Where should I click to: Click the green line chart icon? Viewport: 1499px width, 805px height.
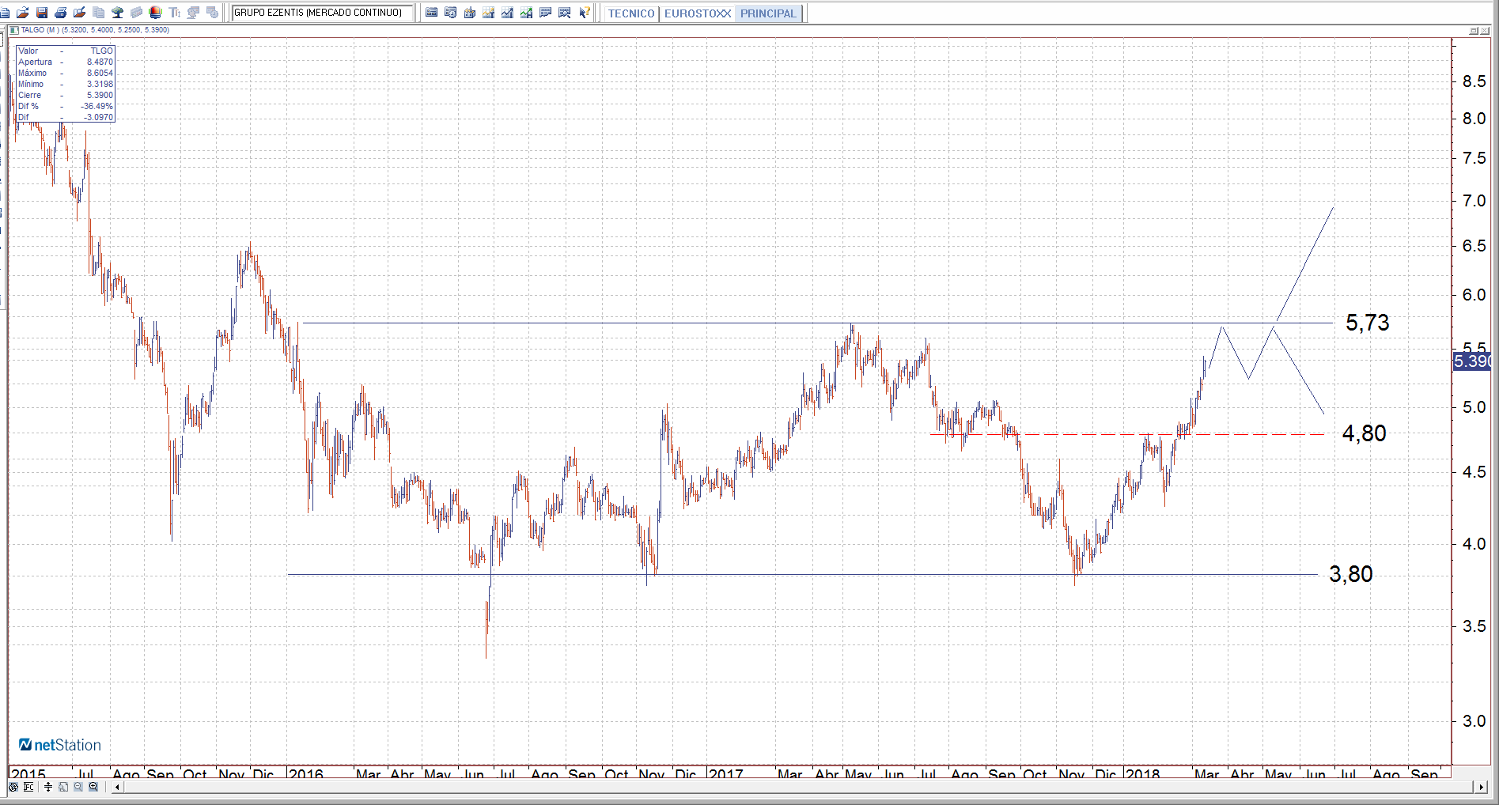526,13
